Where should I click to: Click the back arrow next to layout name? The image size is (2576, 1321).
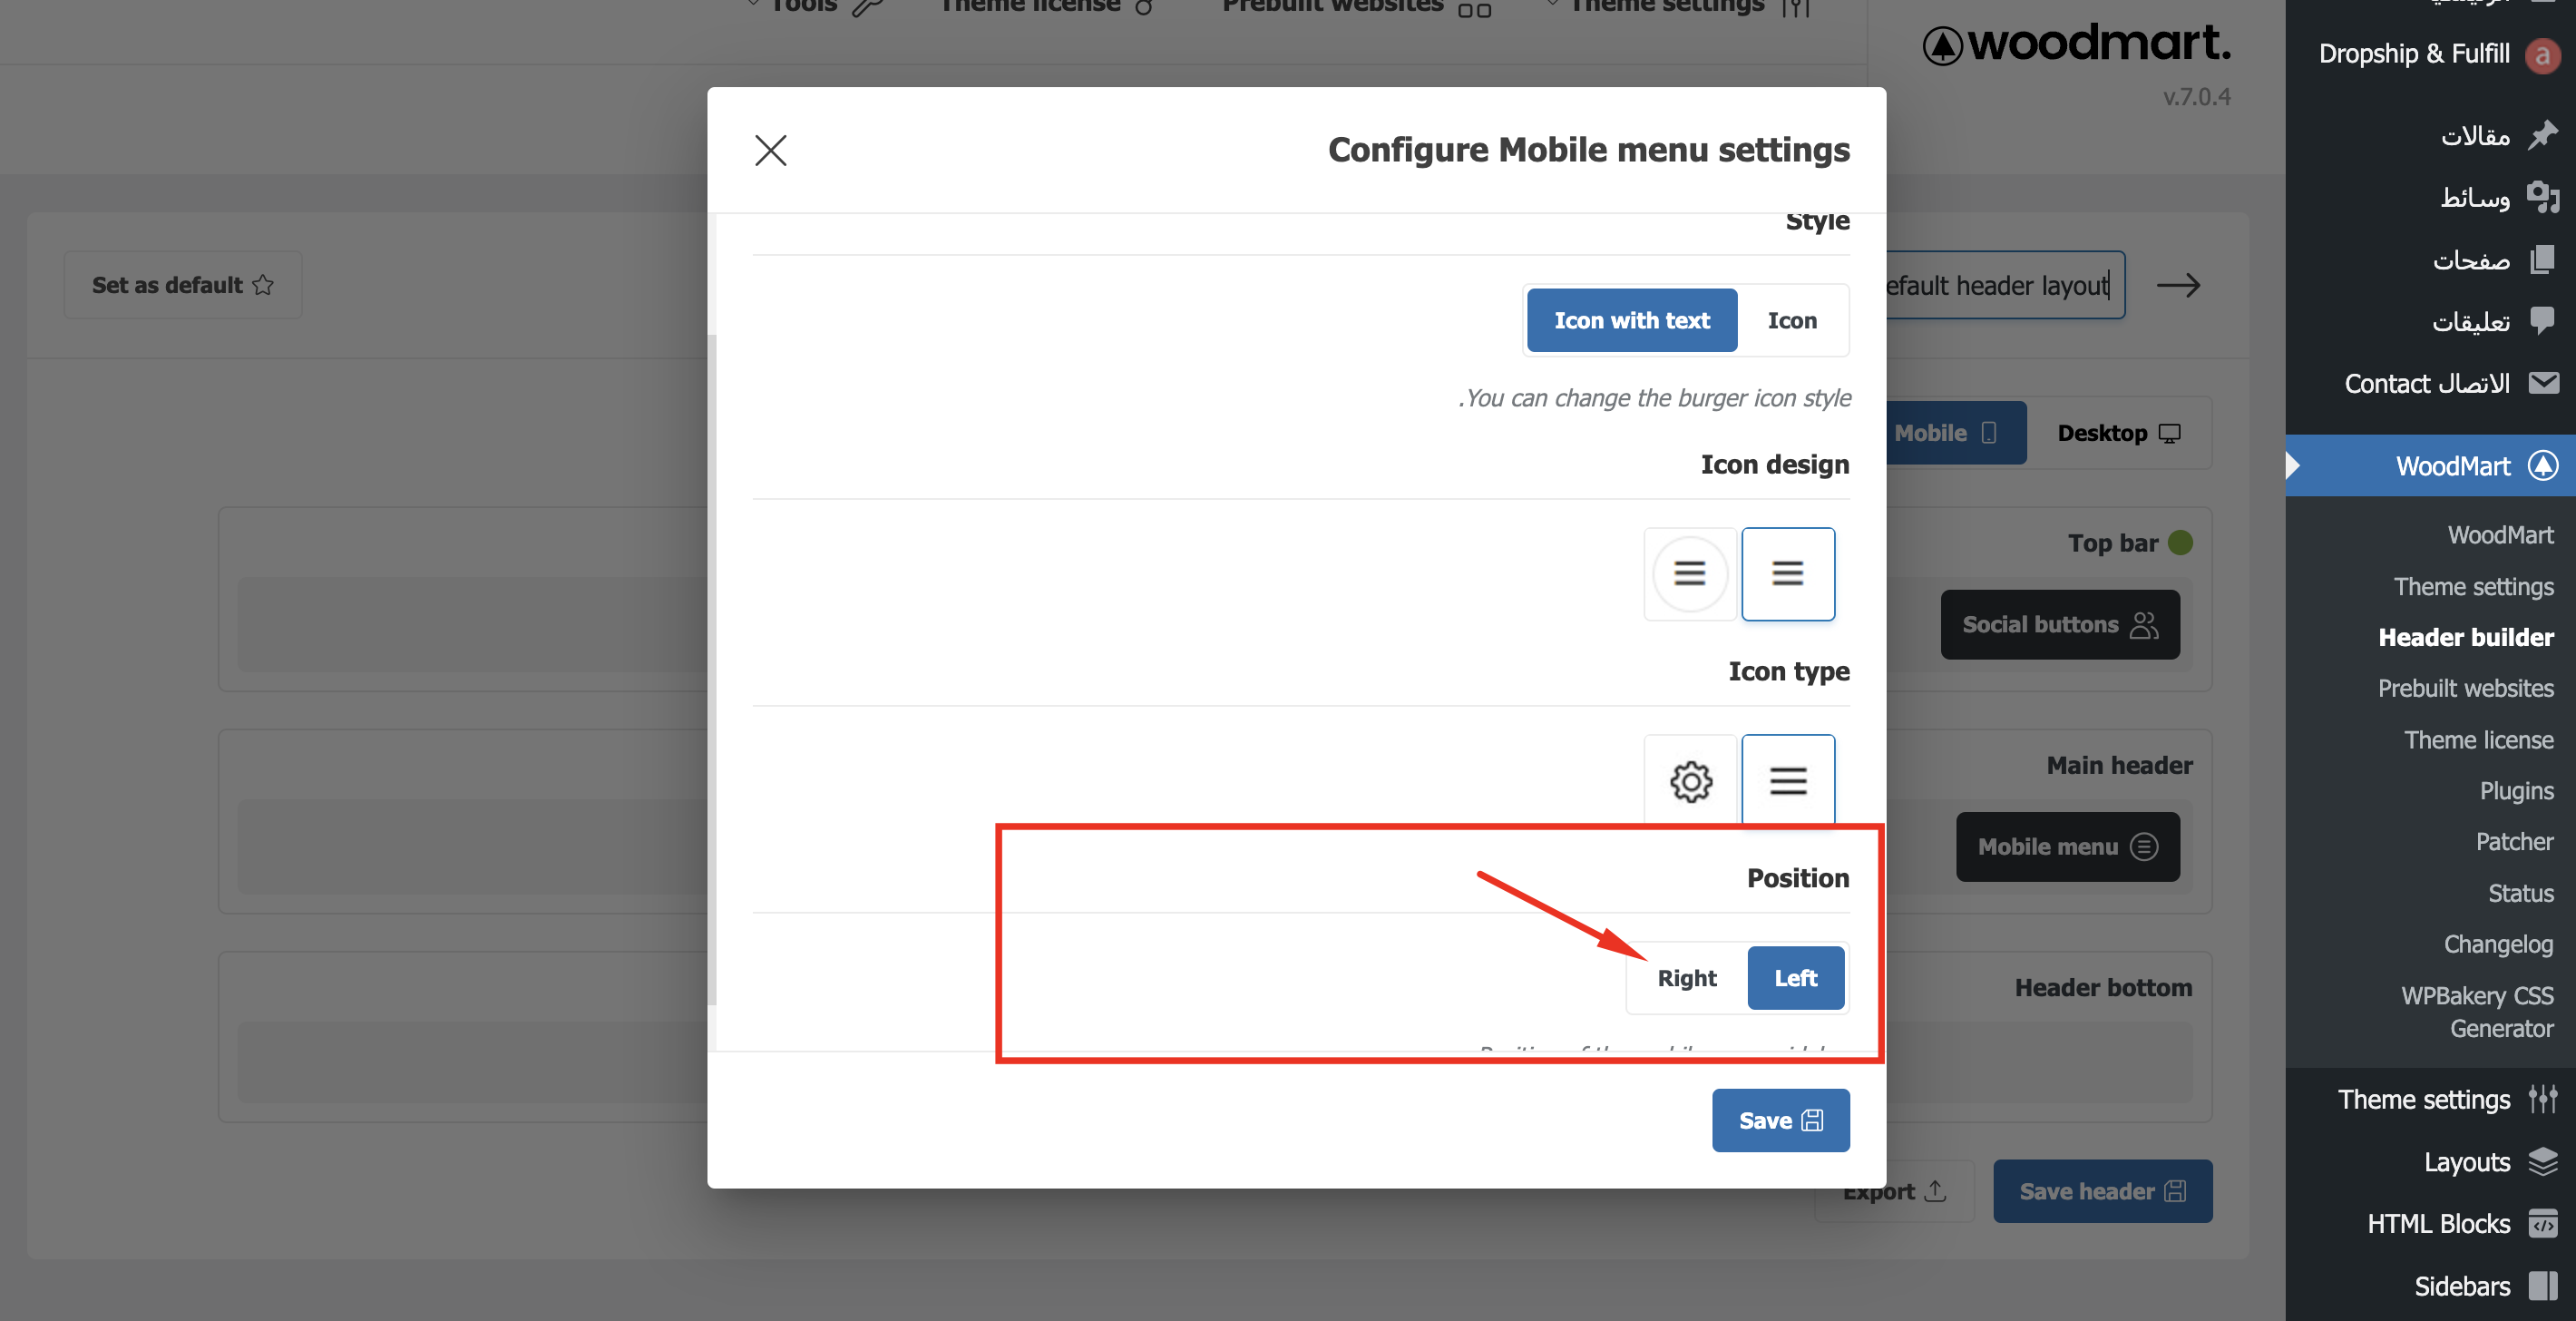point(2177,285)
